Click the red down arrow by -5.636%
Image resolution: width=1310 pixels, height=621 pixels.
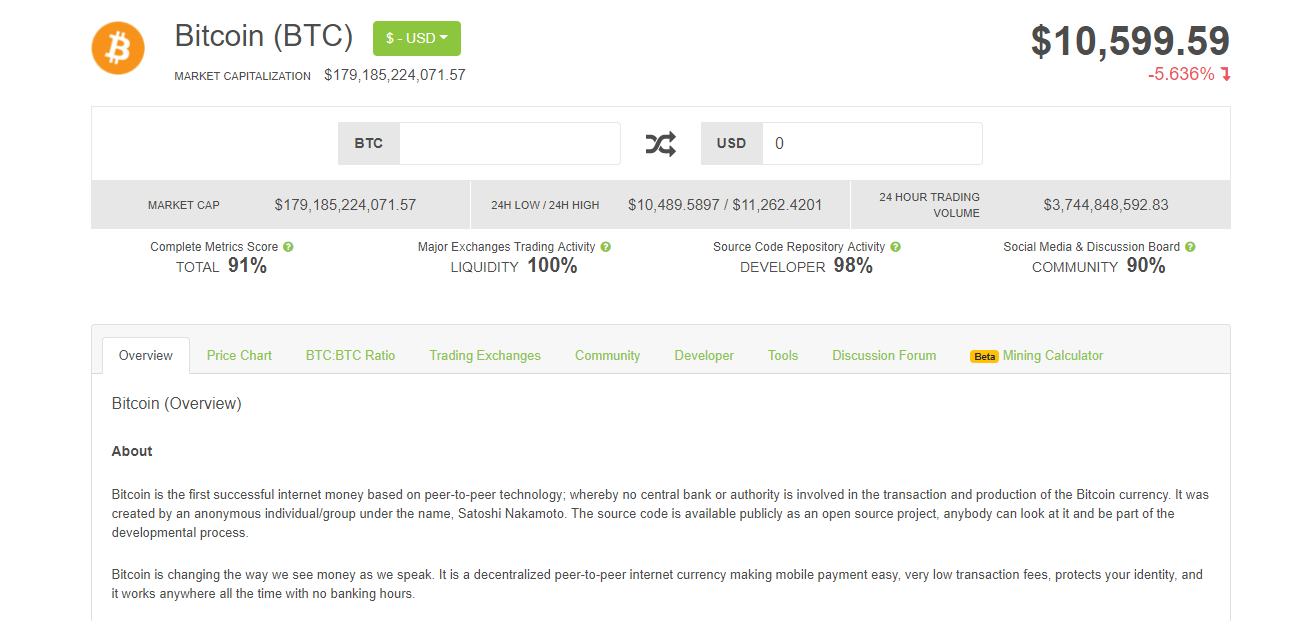(1226, 74)
